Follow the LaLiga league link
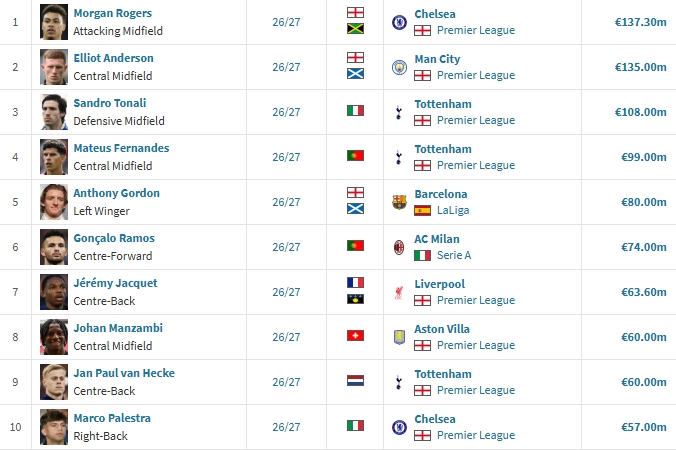 coord(453,210)
